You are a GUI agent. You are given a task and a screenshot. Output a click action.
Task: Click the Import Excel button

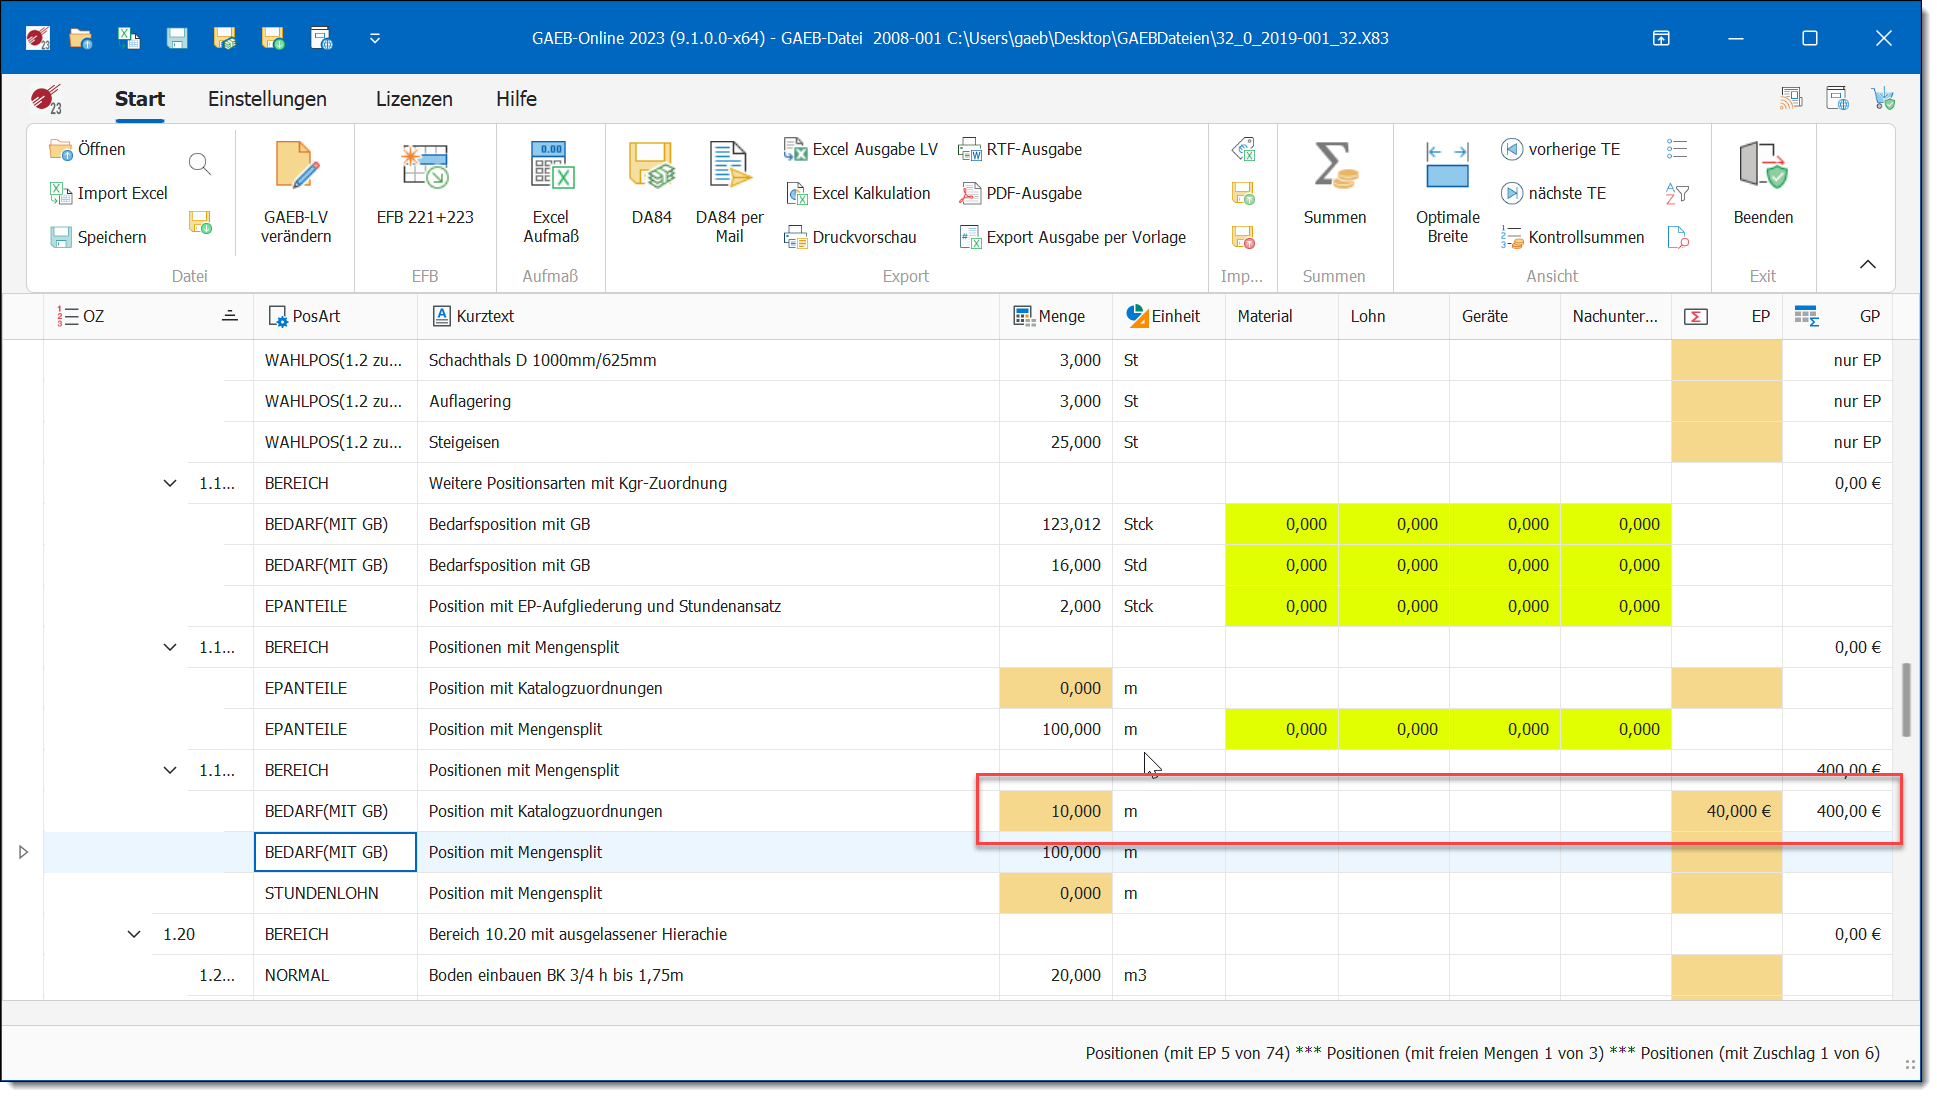[109, 193]
